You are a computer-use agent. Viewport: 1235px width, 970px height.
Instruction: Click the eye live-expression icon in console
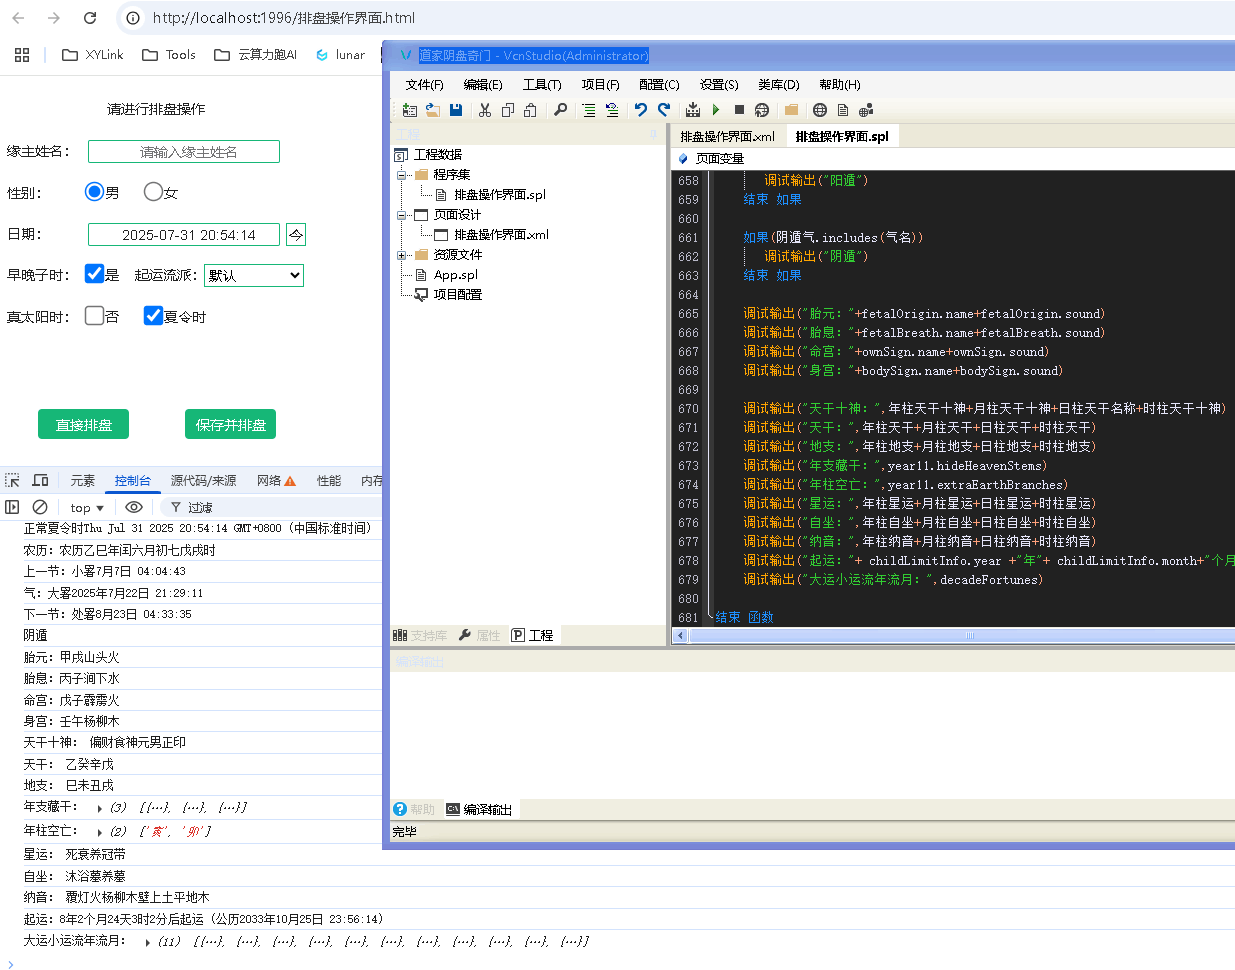tap(134, 507)
